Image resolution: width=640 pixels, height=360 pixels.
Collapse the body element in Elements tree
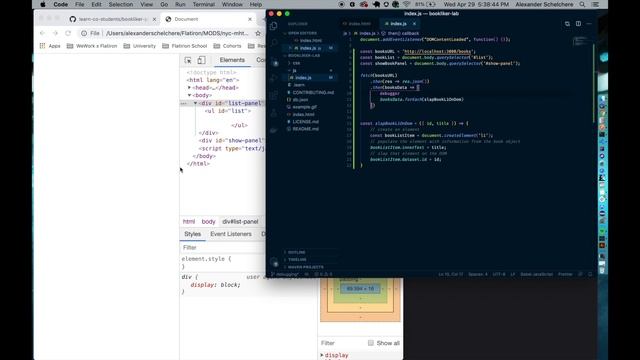(x=189, y=95)
